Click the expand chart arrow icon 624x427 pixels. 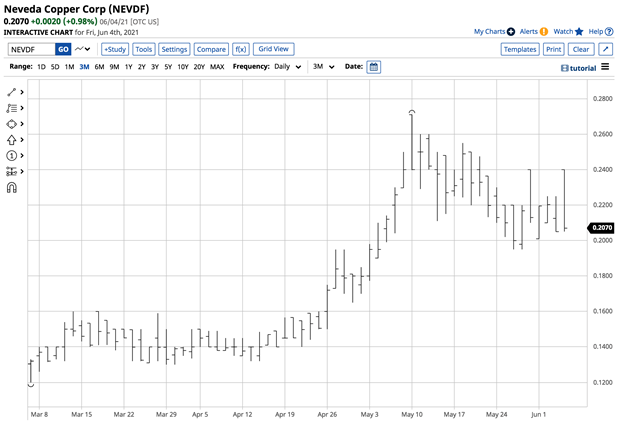(x=606, y=49)
